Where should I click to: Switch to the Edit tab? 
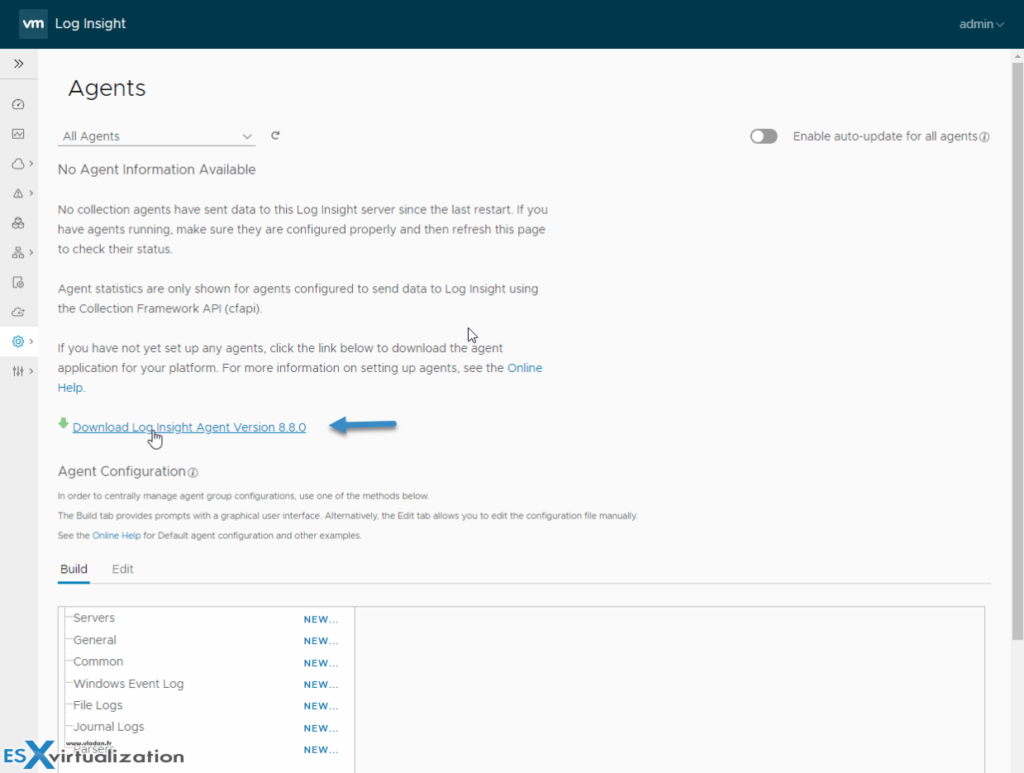(122, 568)
